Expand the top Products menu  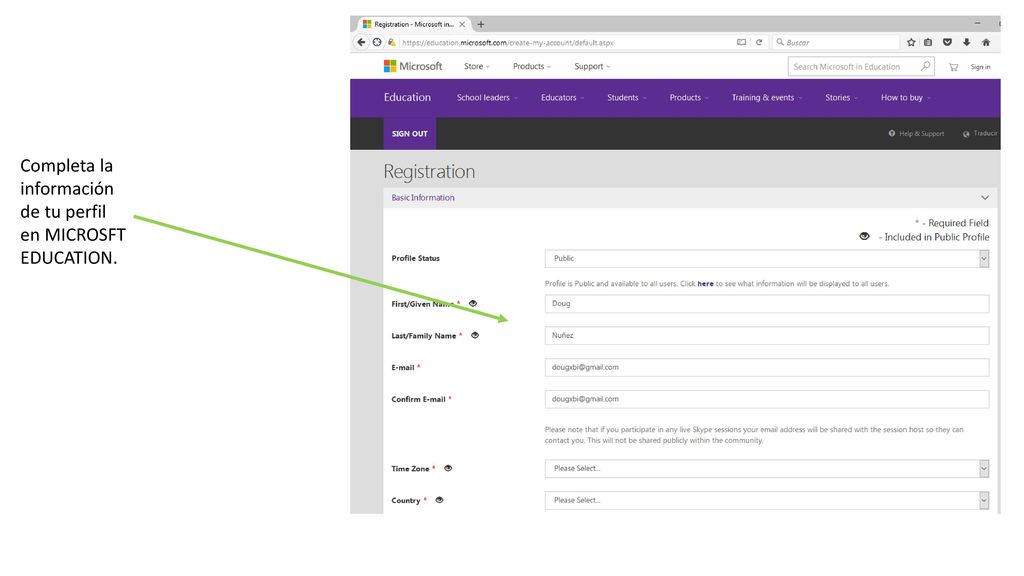(x=532, y=66)
